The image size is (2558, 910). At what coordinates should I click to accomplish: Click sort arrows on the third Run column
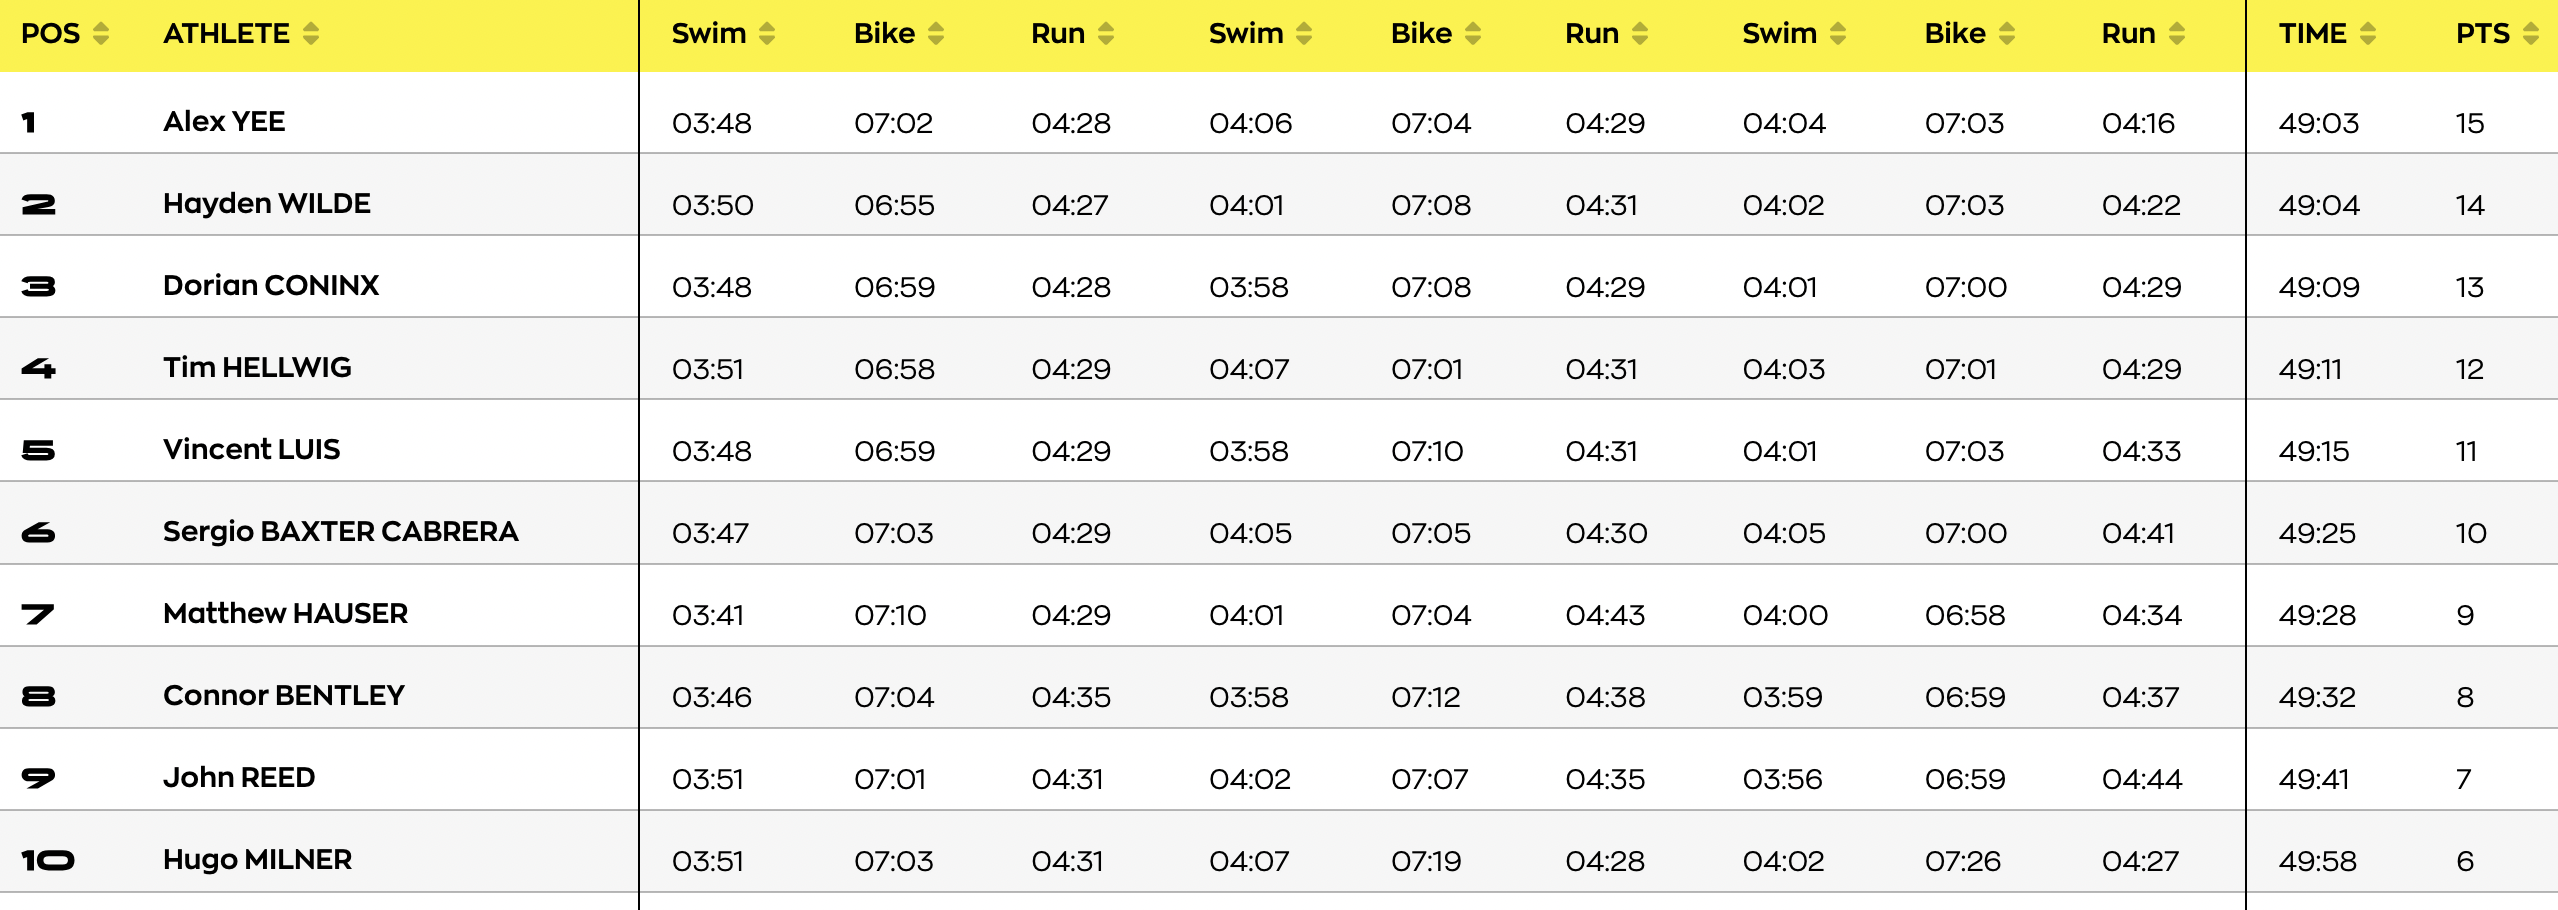click(x=2177, y=34)
